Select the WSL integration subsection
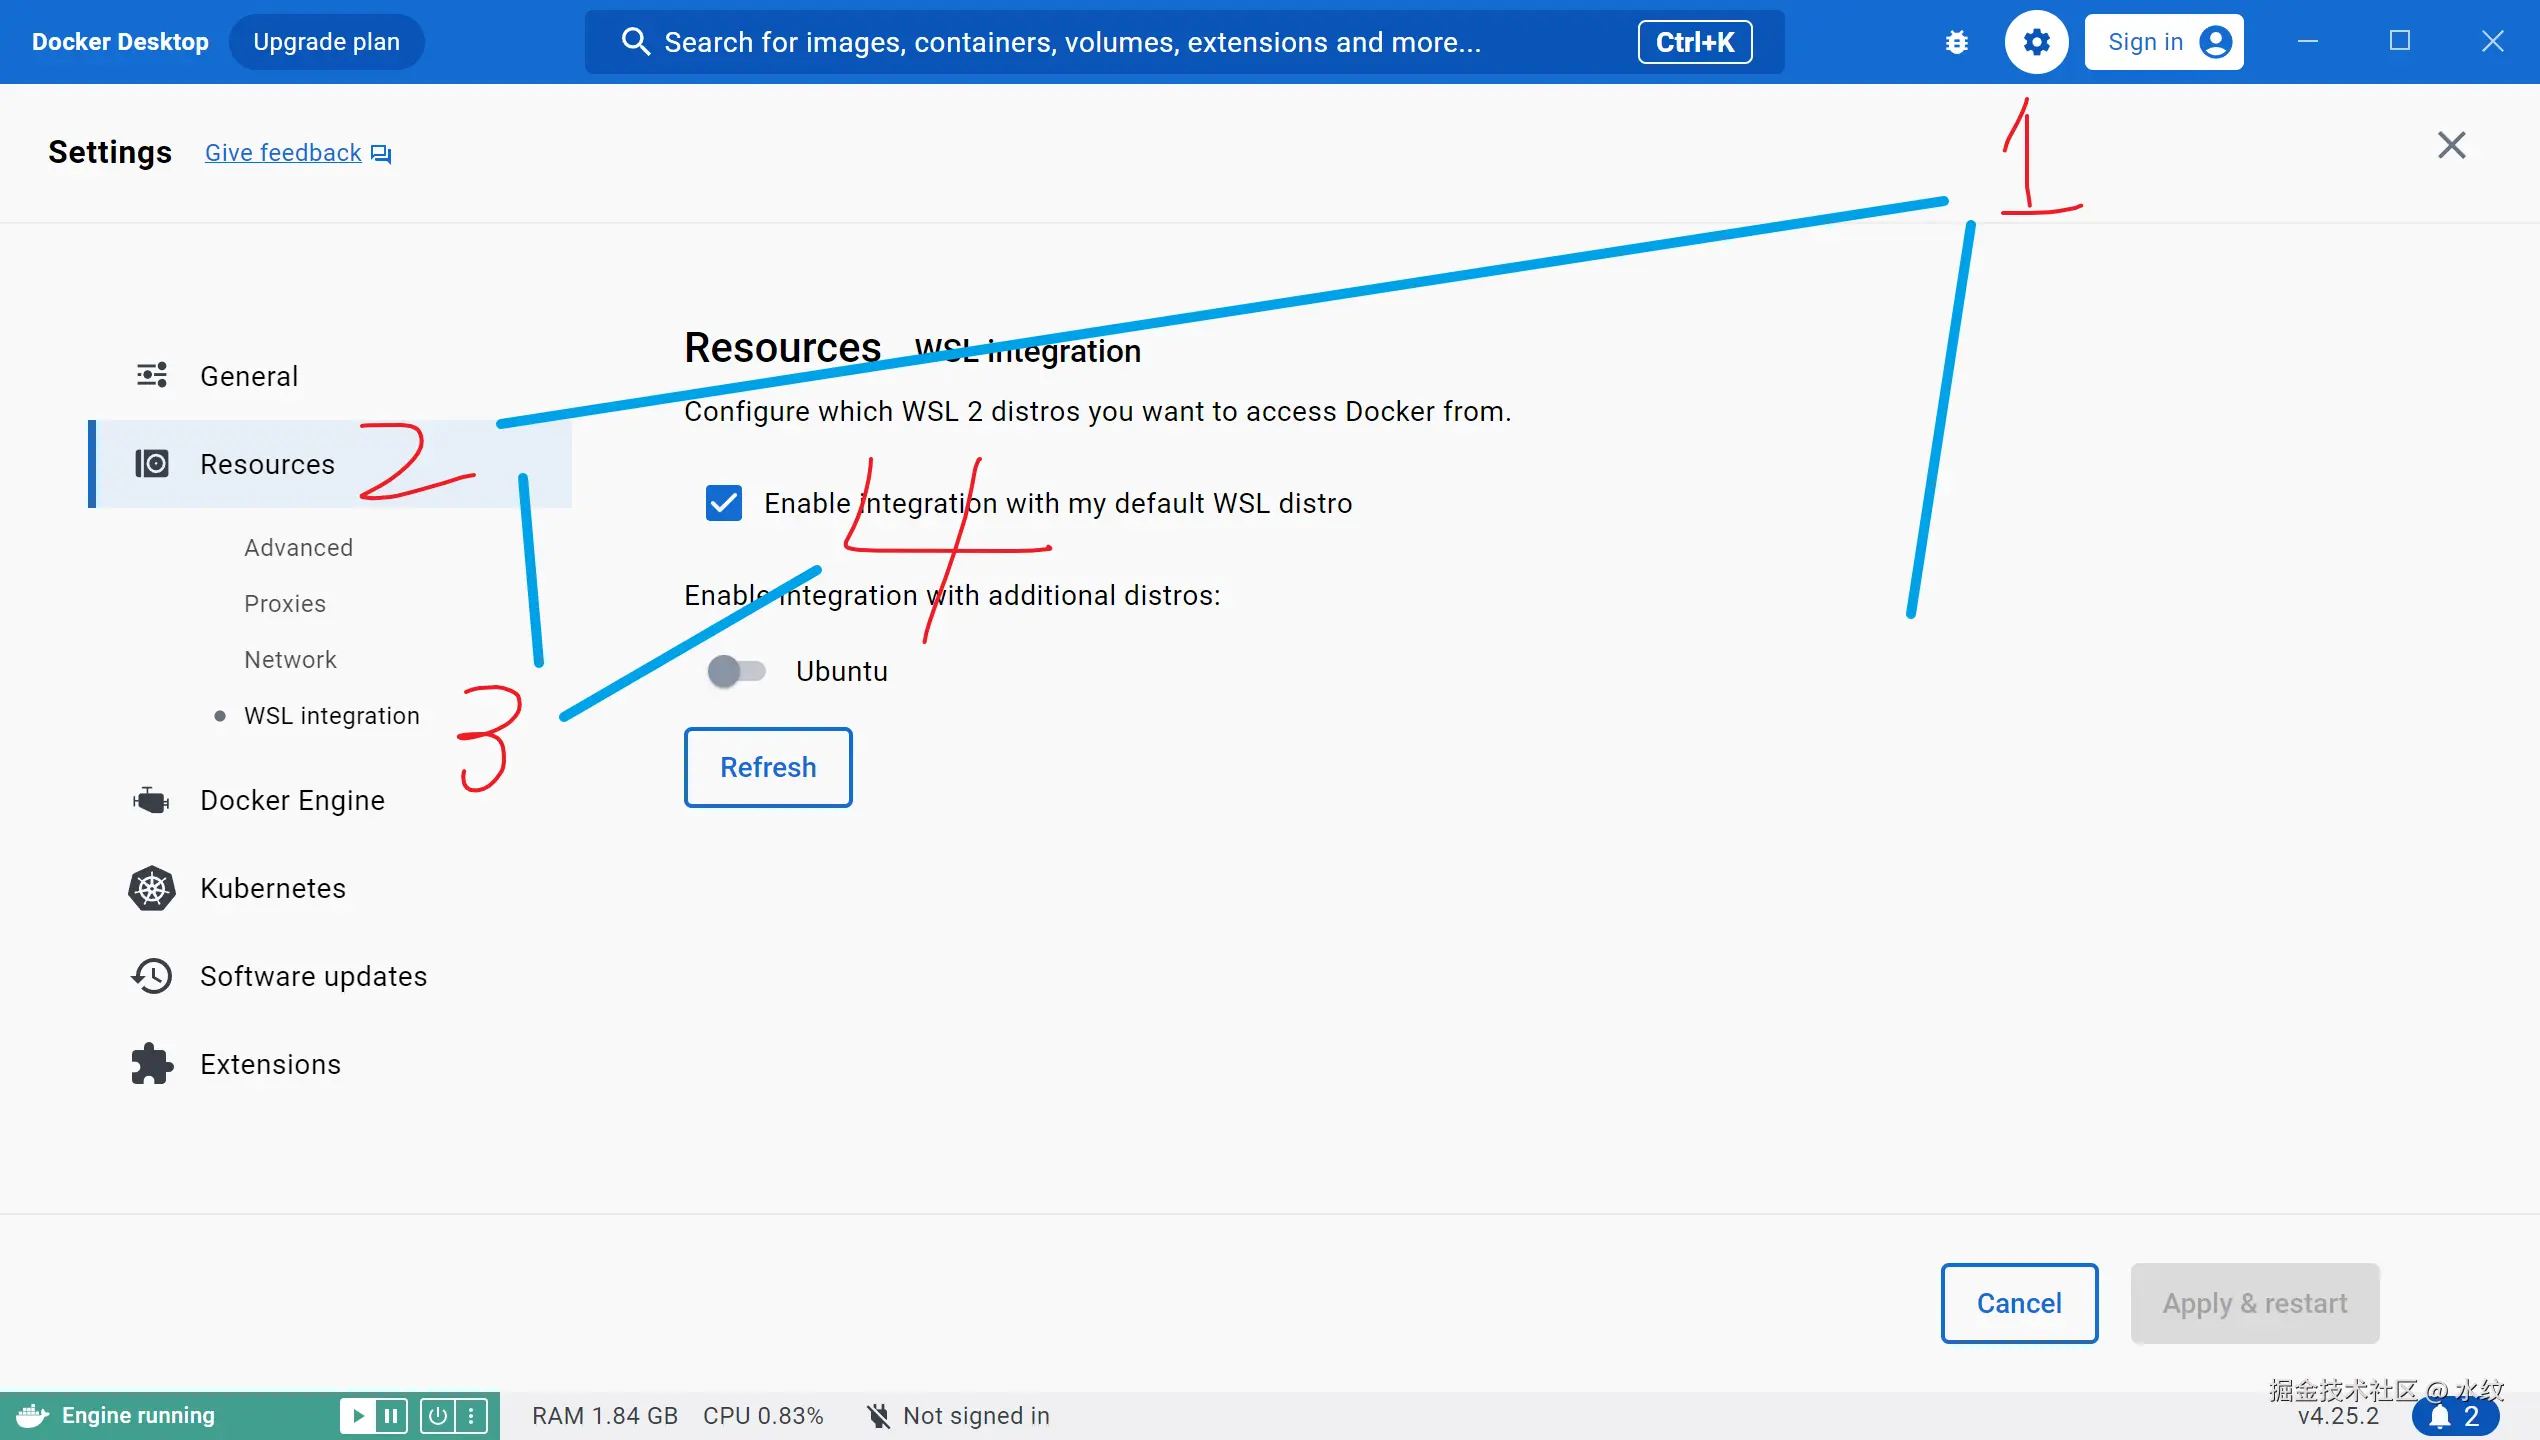The height and width of the screenshot is (1440, 2540). [332, 716]
